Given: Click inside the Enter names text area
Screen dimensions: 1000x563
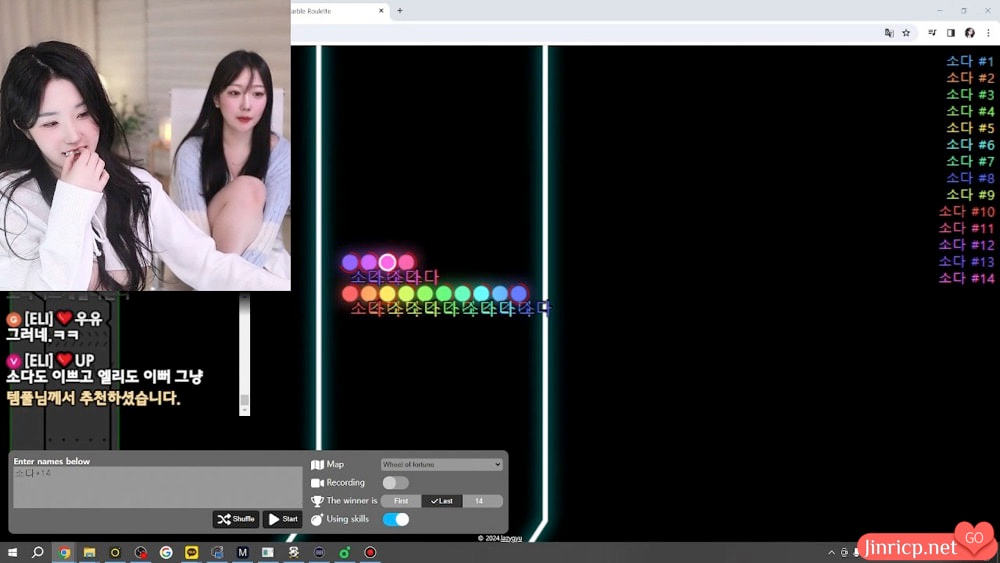Looking at the screenshot, I should click(157, 487).
